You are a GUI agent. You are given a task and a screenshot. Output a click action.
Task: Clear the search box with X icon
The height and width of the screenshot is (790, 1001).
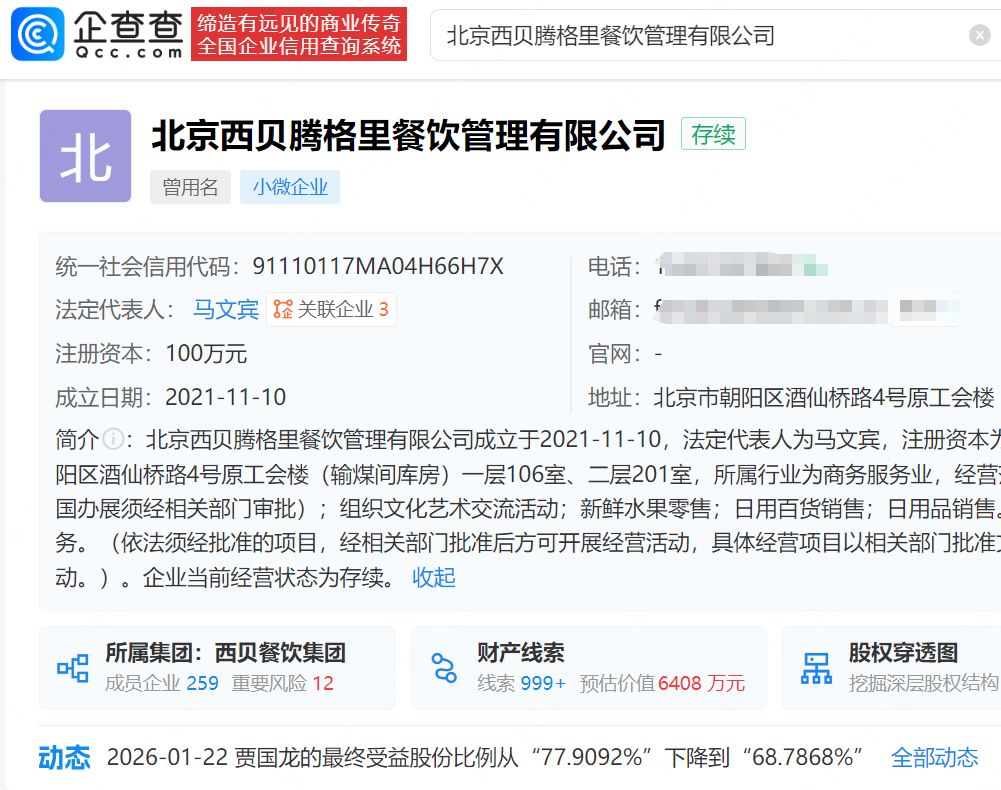point(979,36)
